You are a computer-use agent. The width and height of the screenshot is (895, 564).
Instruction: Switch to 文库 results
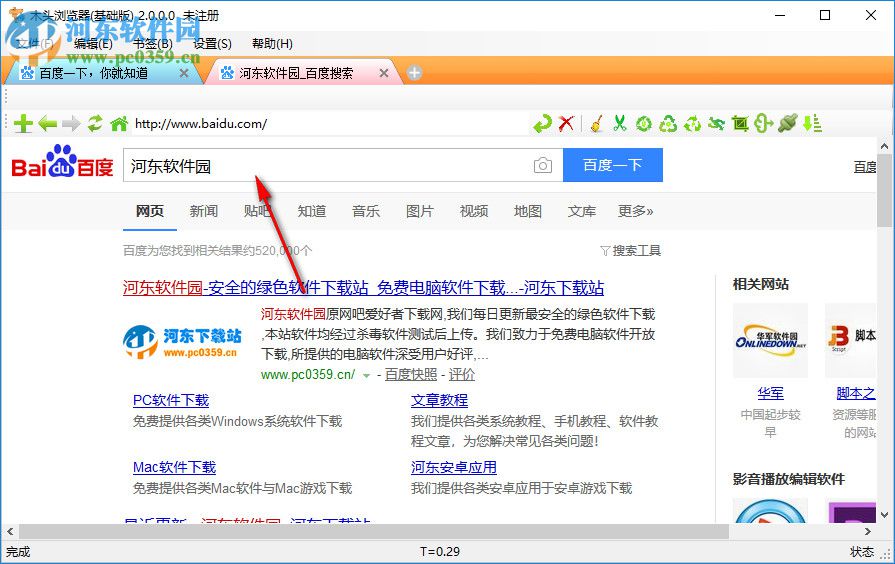582,211
